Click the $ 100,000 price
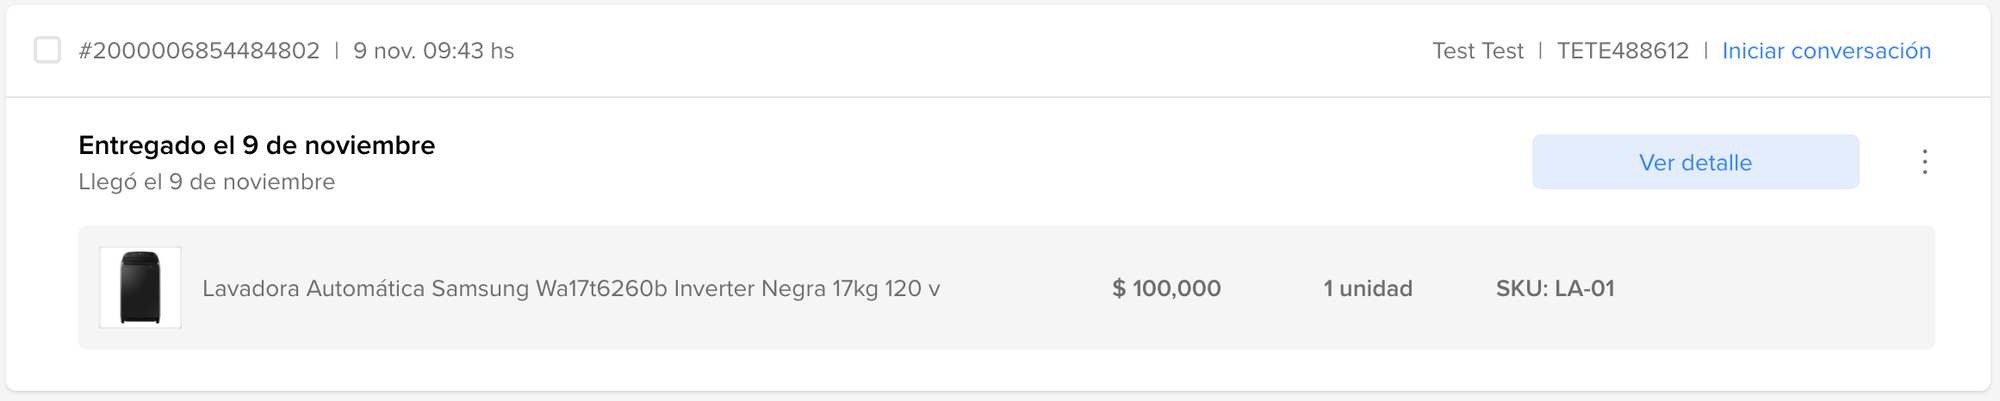 (x=1166, y=289)
